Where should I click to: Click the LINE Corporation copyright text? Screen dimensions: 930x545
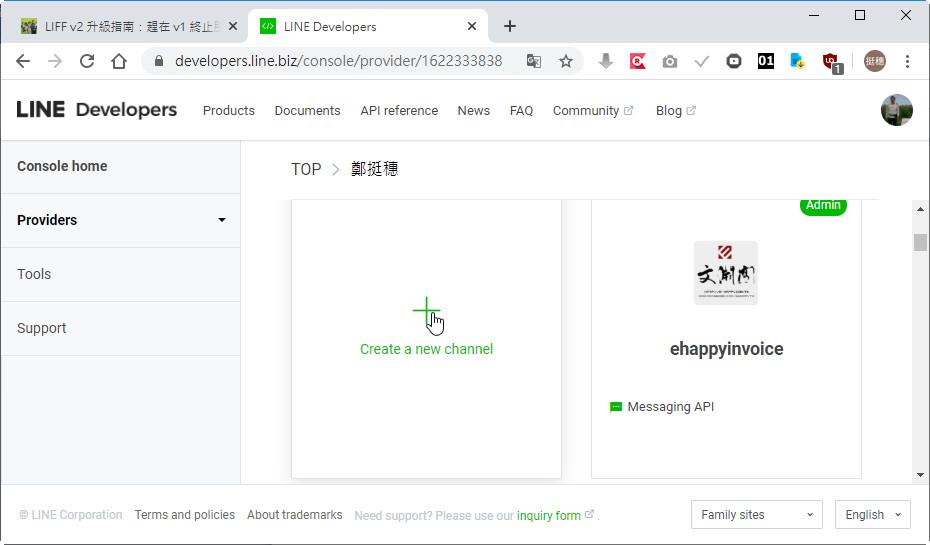(x=71, y=515)
